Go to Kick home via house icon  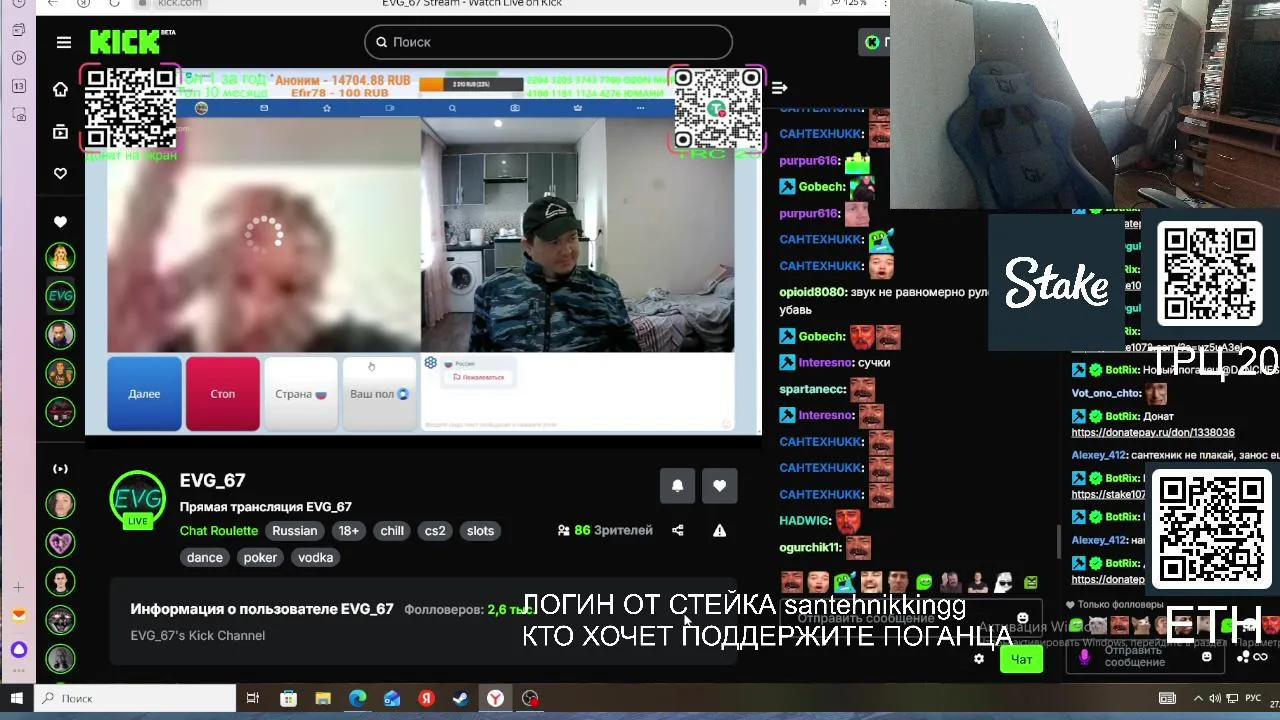61,90
